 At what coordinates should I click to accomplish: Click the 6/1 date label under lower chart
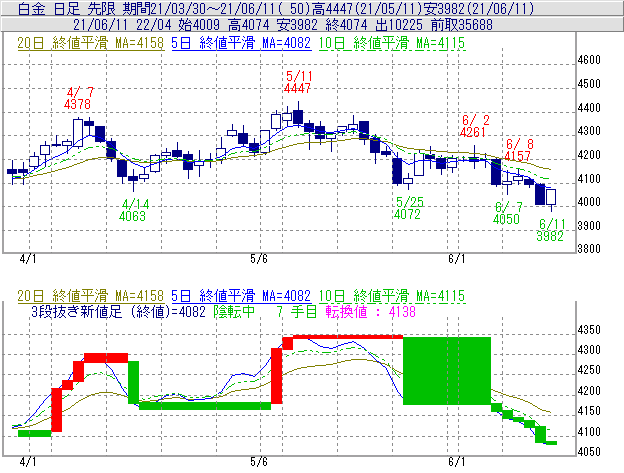point(456,461)
